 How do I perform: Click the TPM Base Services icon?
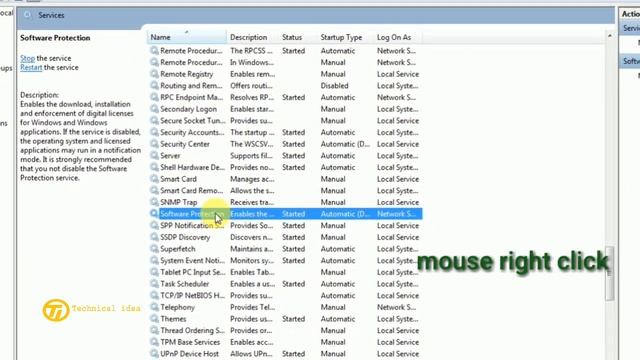[154, 342]
